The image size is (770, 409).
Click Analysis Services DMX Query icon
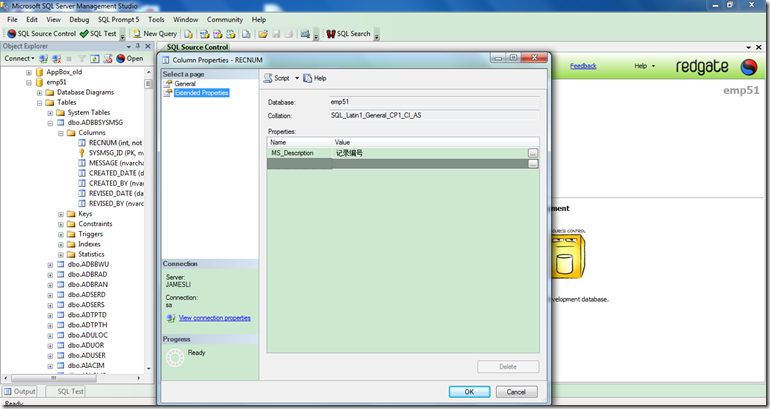point(218,34)
